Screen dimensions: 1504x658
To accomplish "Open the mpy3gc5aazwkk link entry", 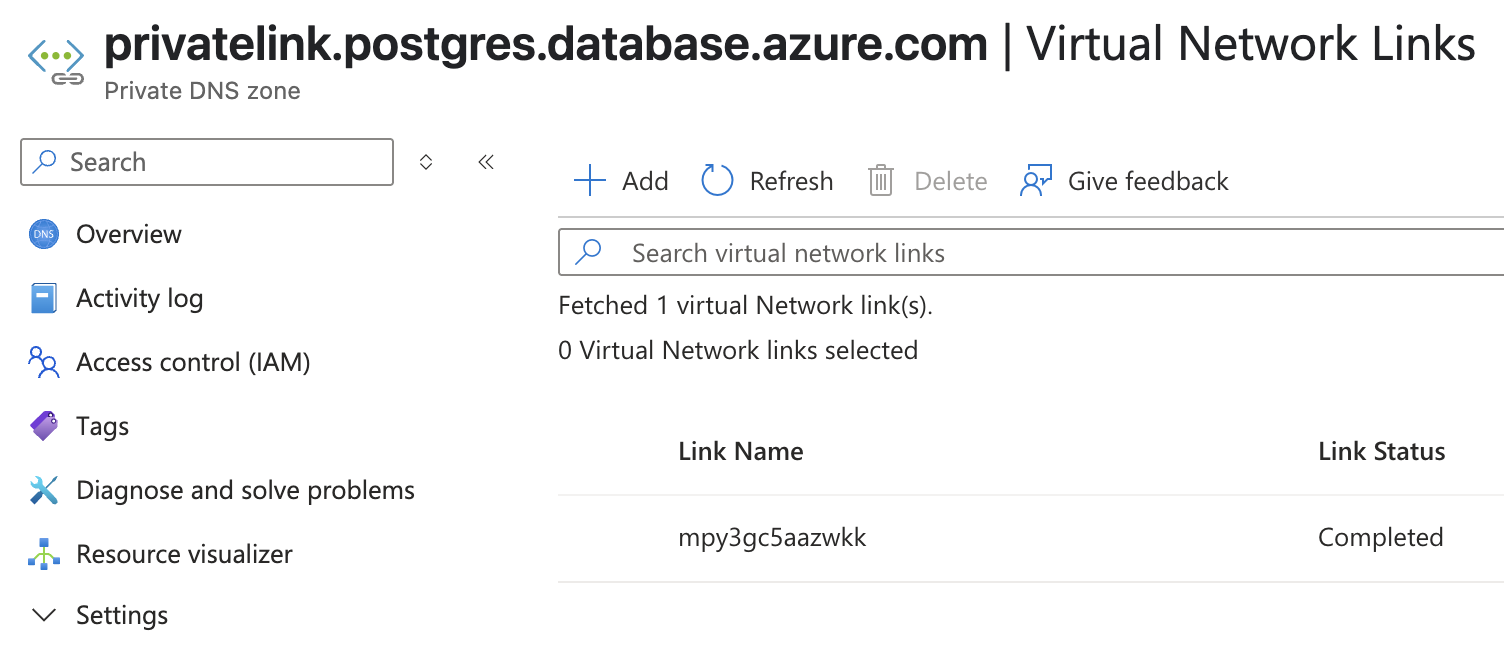I will point(772,538).
